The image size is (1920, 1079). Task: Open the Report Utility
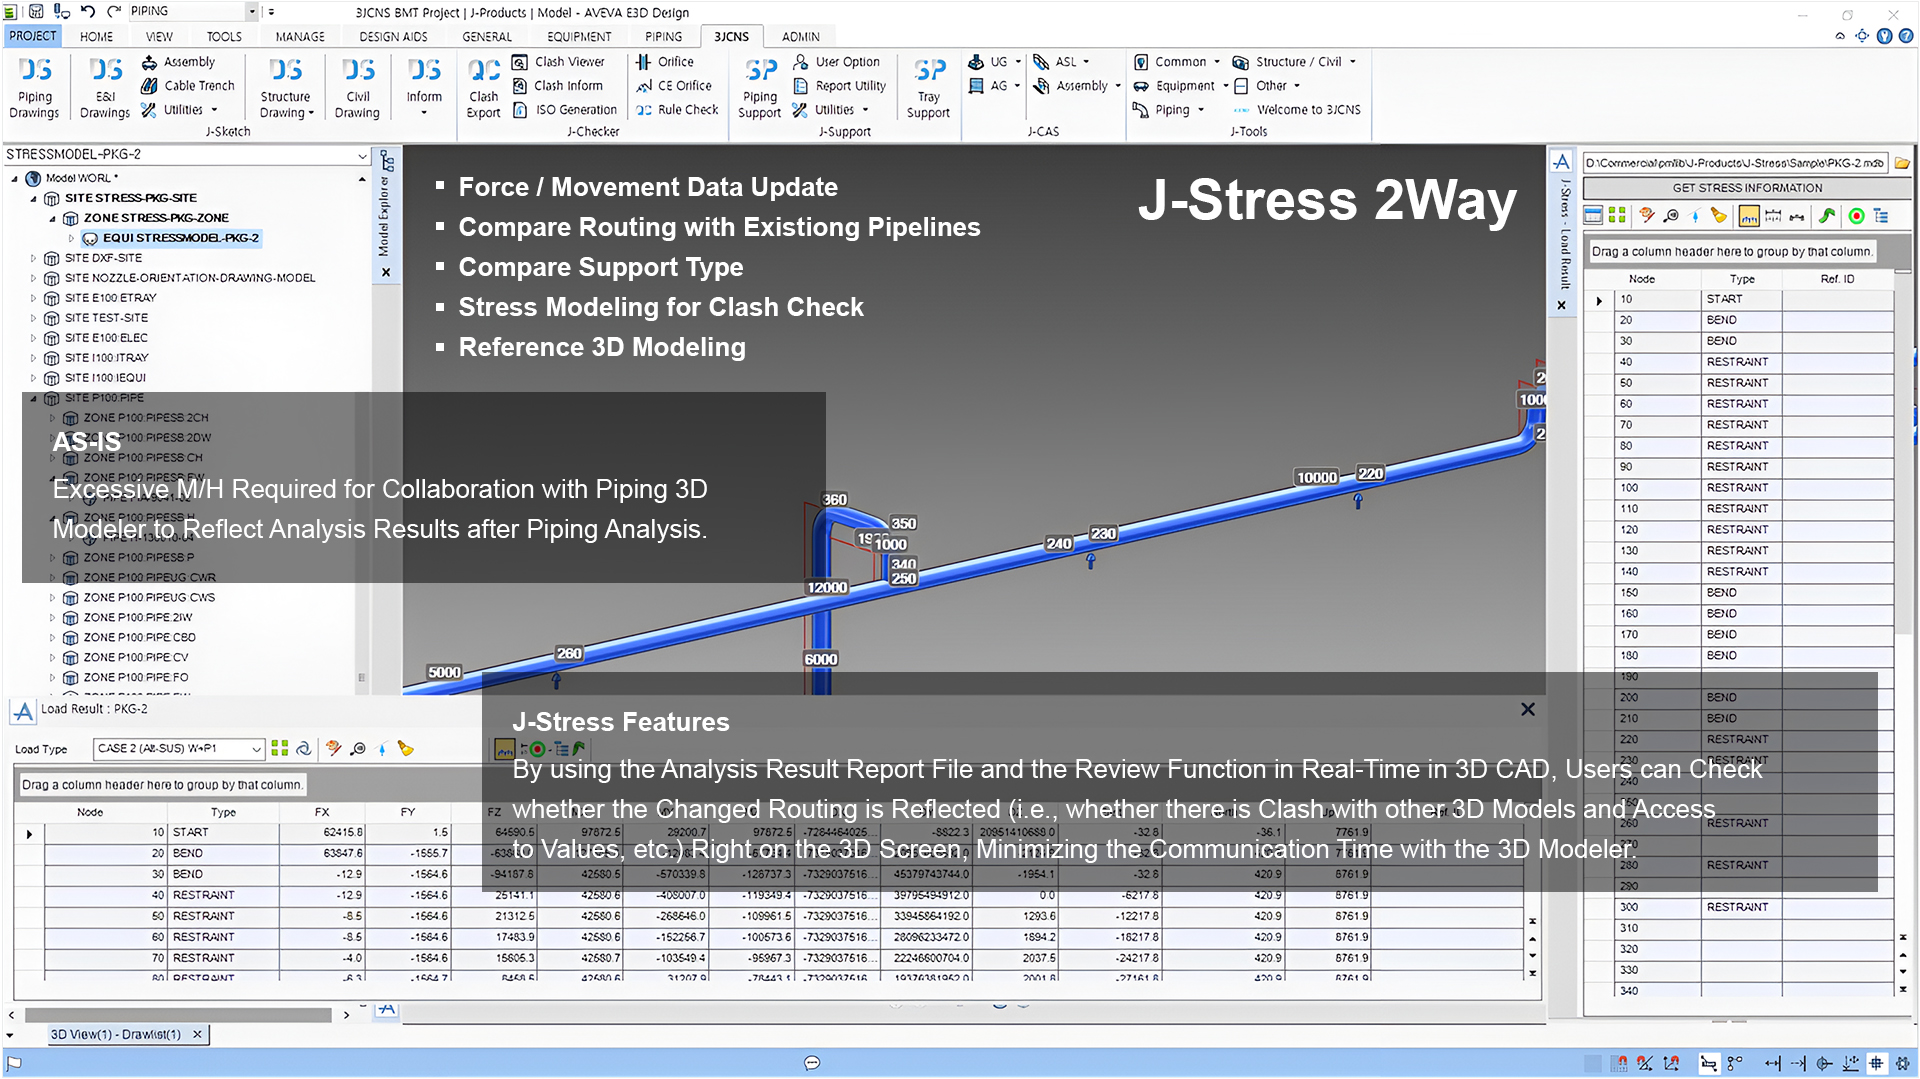tap(840, 86)
